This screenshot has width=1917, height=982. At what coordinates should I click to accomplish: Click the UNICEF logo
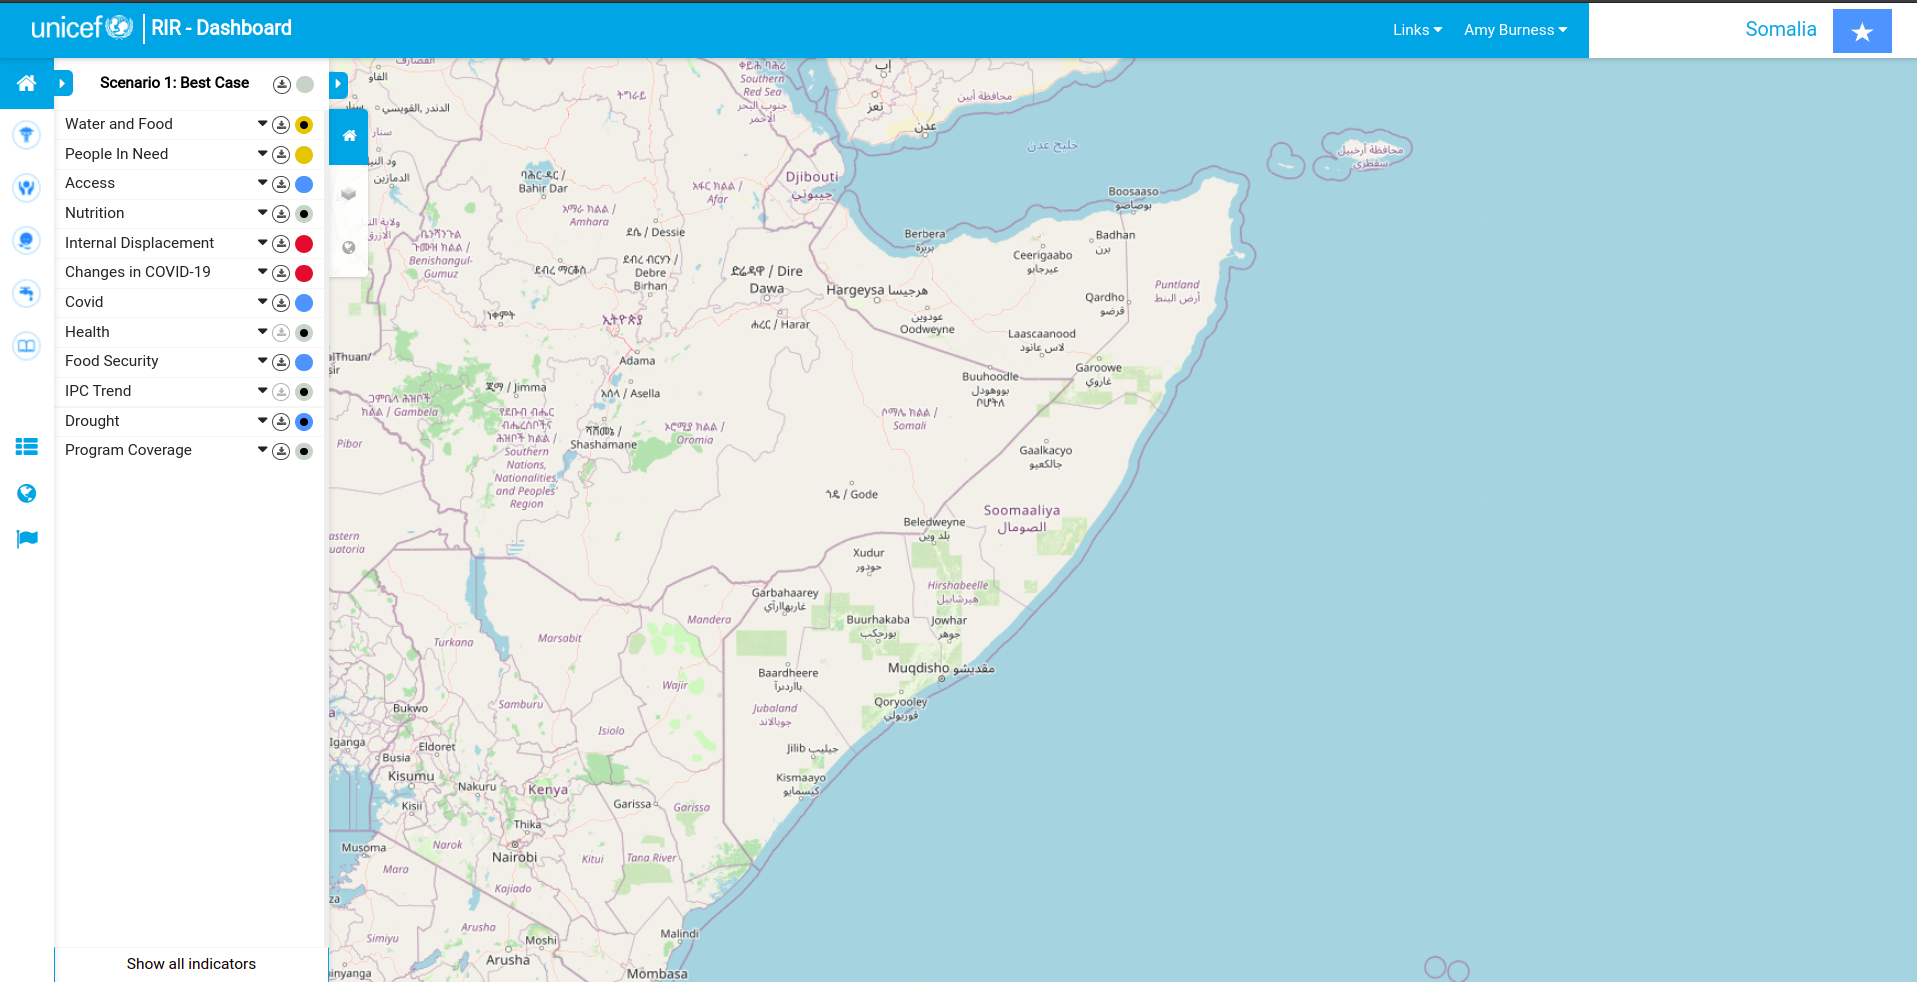pos(82,28)
